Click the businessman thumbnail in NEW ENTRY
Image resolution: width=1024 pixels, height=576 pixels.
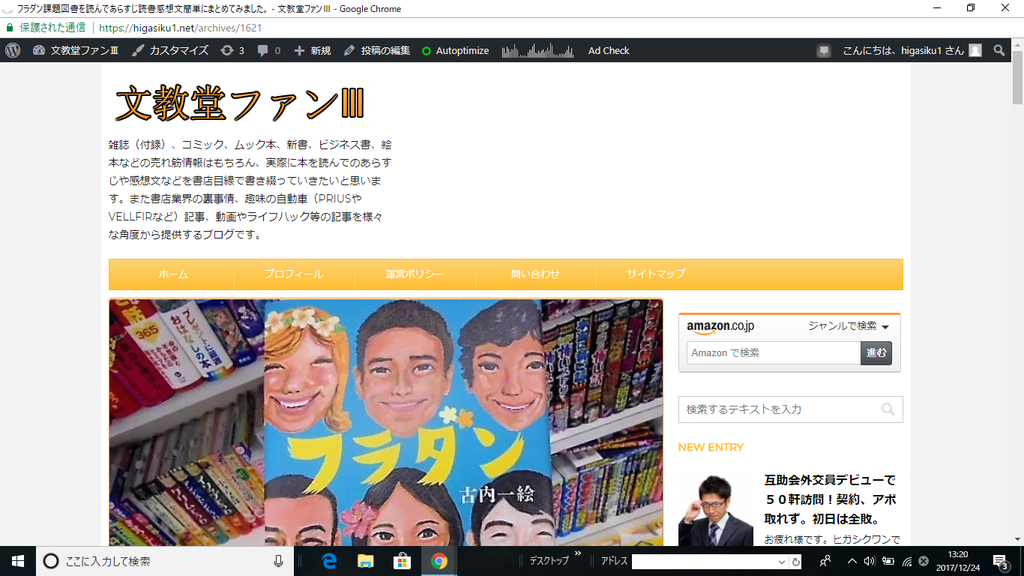tap(716, 509)
